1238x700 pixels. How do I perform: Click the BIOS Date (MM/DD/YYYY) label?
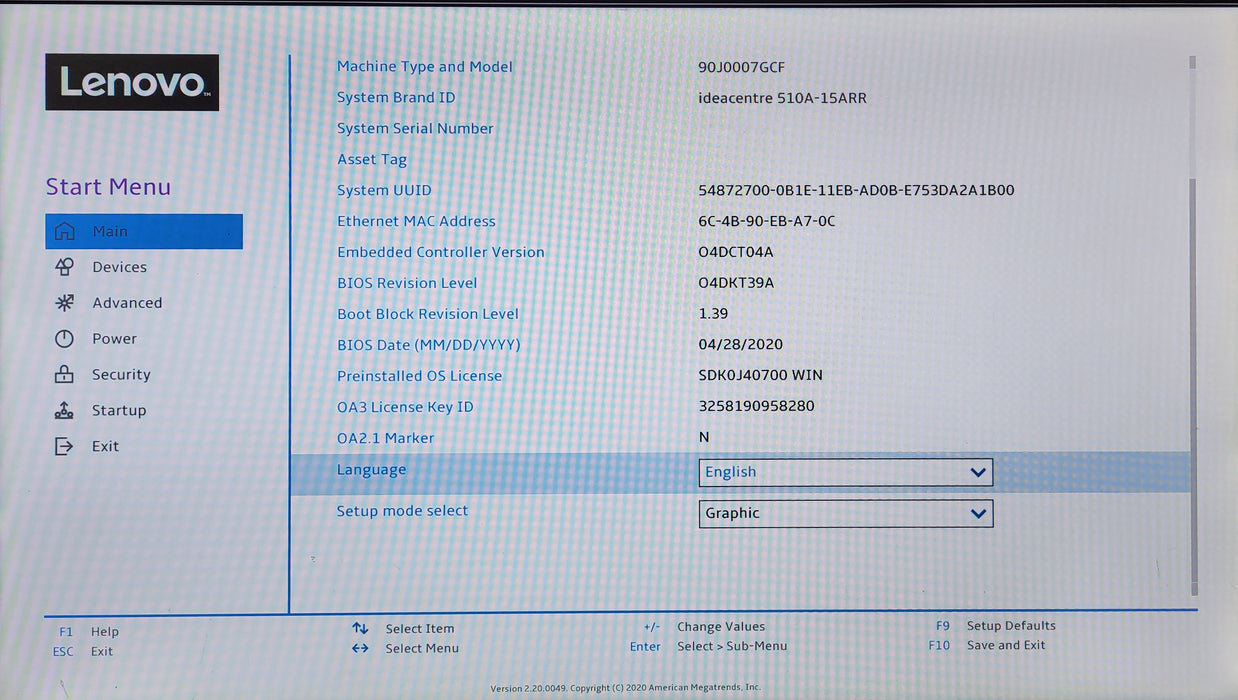pos(429,346)
